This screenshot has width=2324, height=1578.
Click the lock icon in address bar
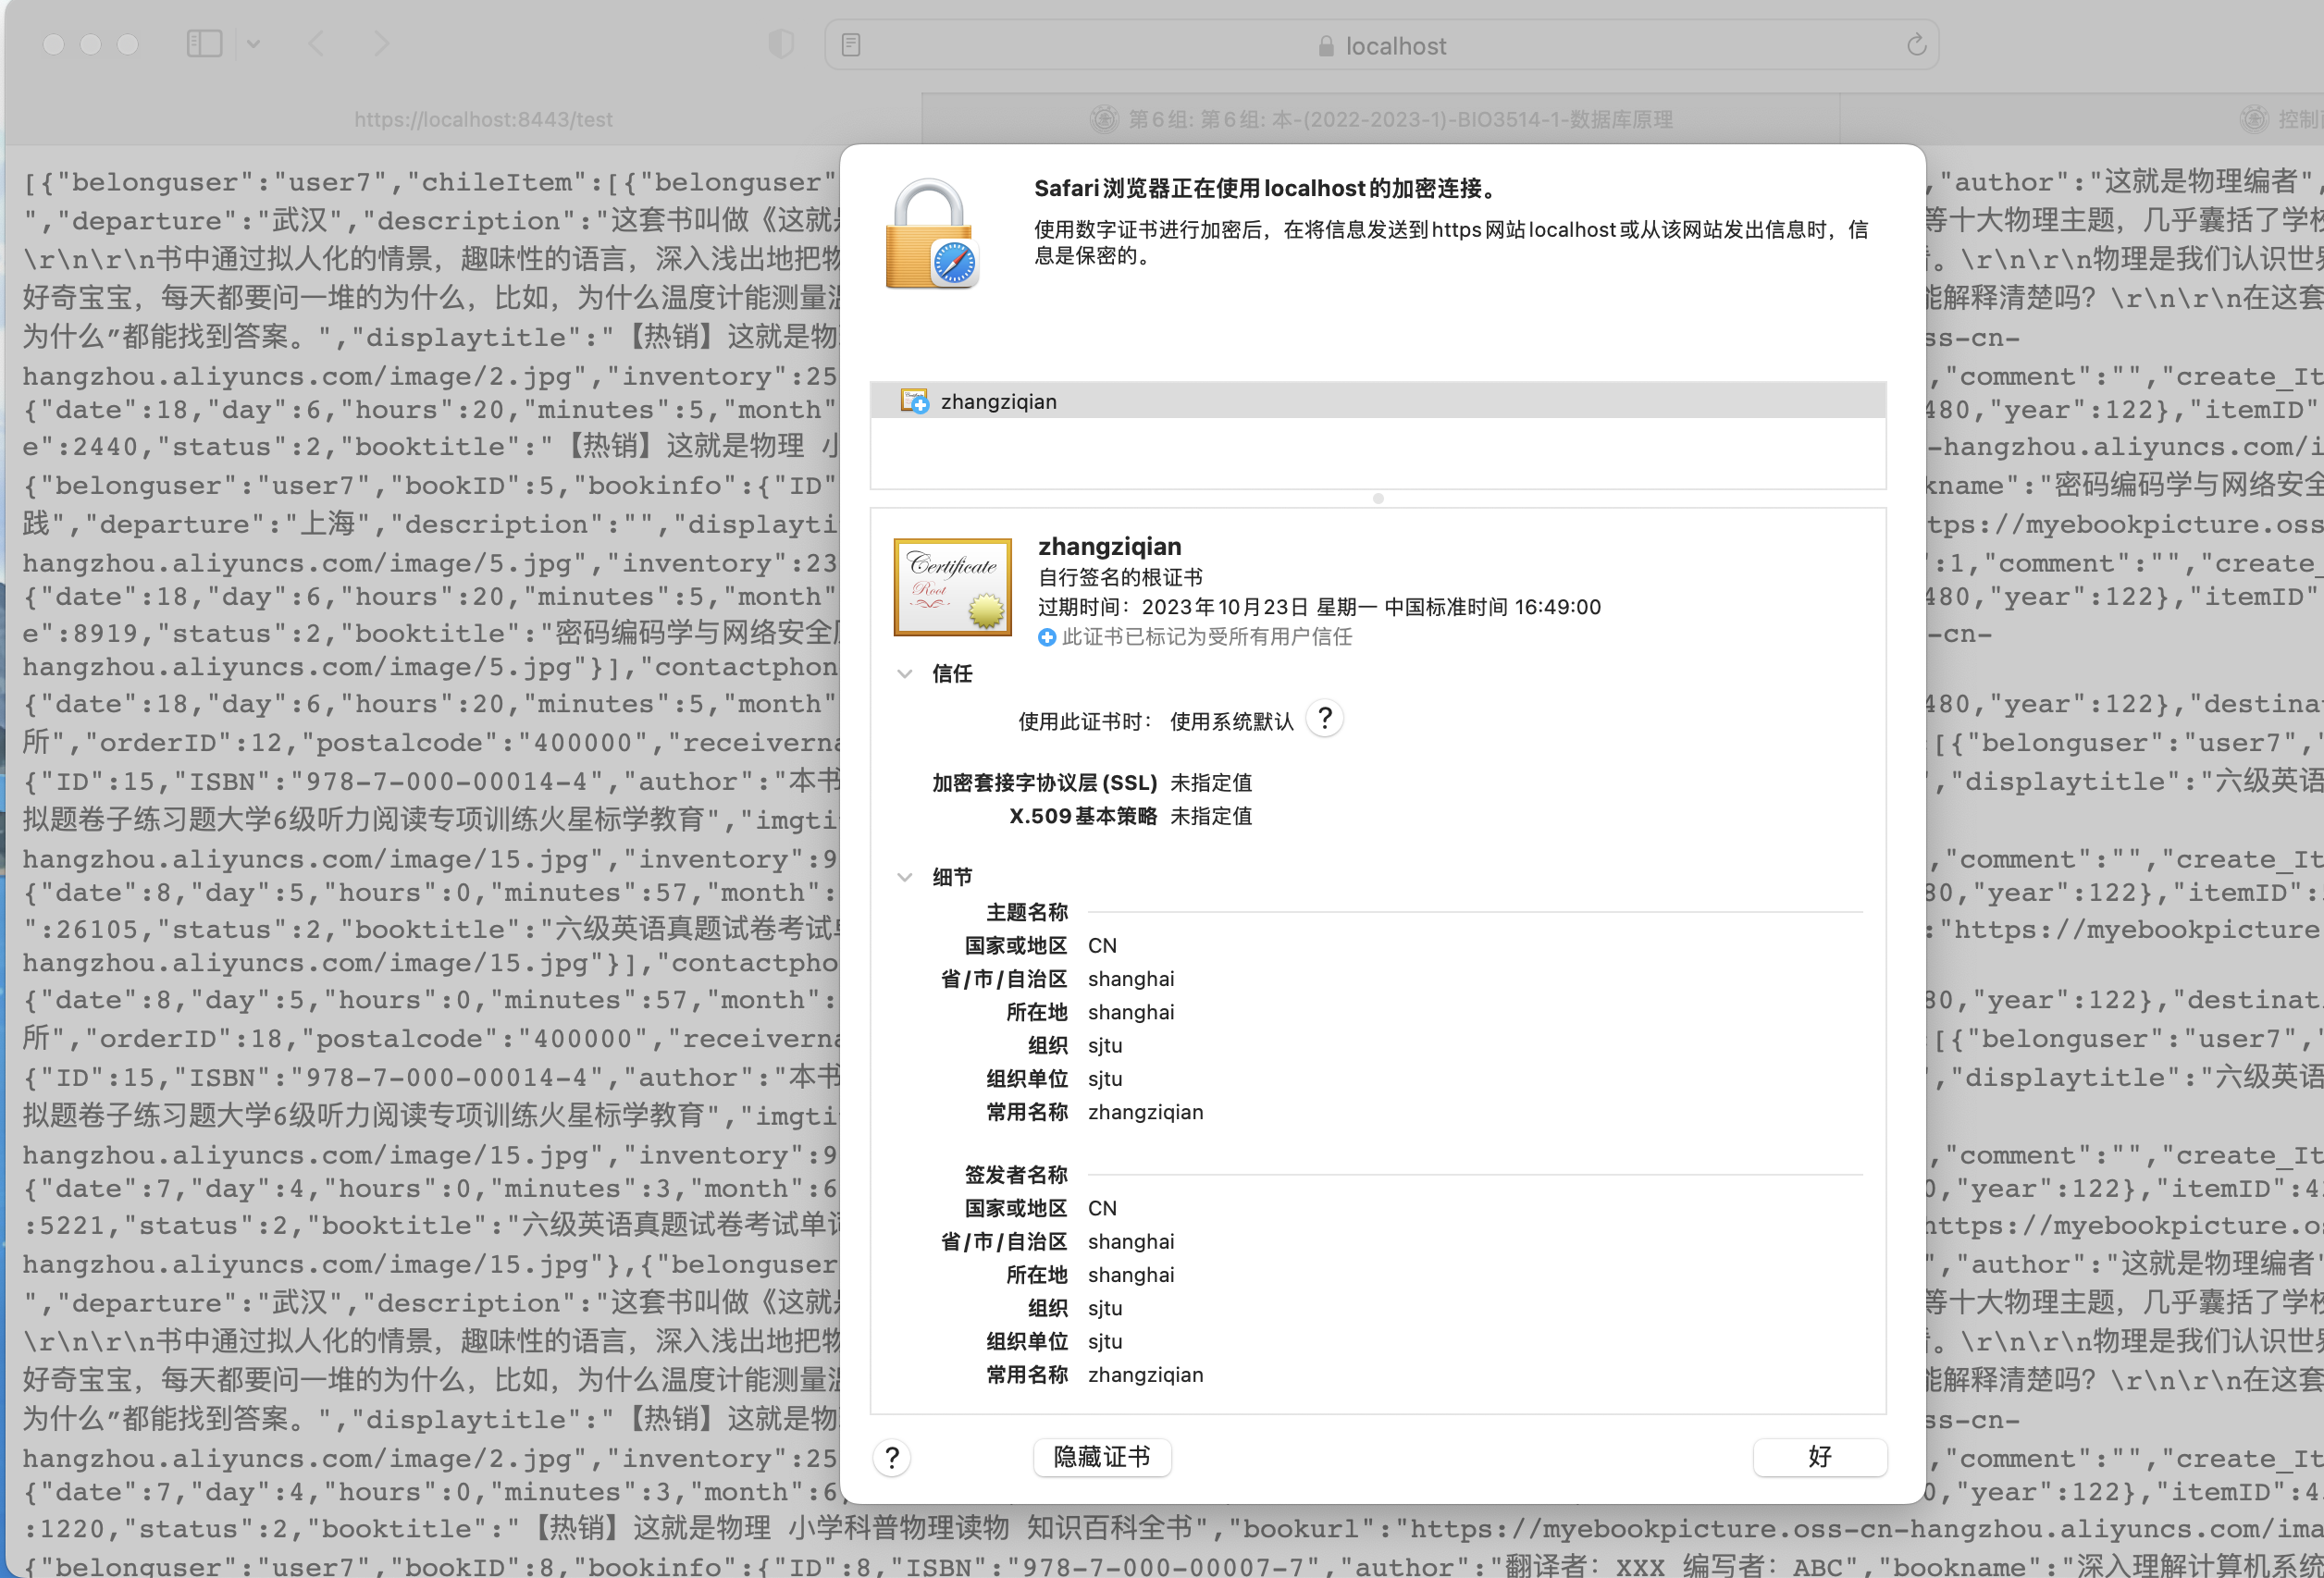tap(1326, 46)
